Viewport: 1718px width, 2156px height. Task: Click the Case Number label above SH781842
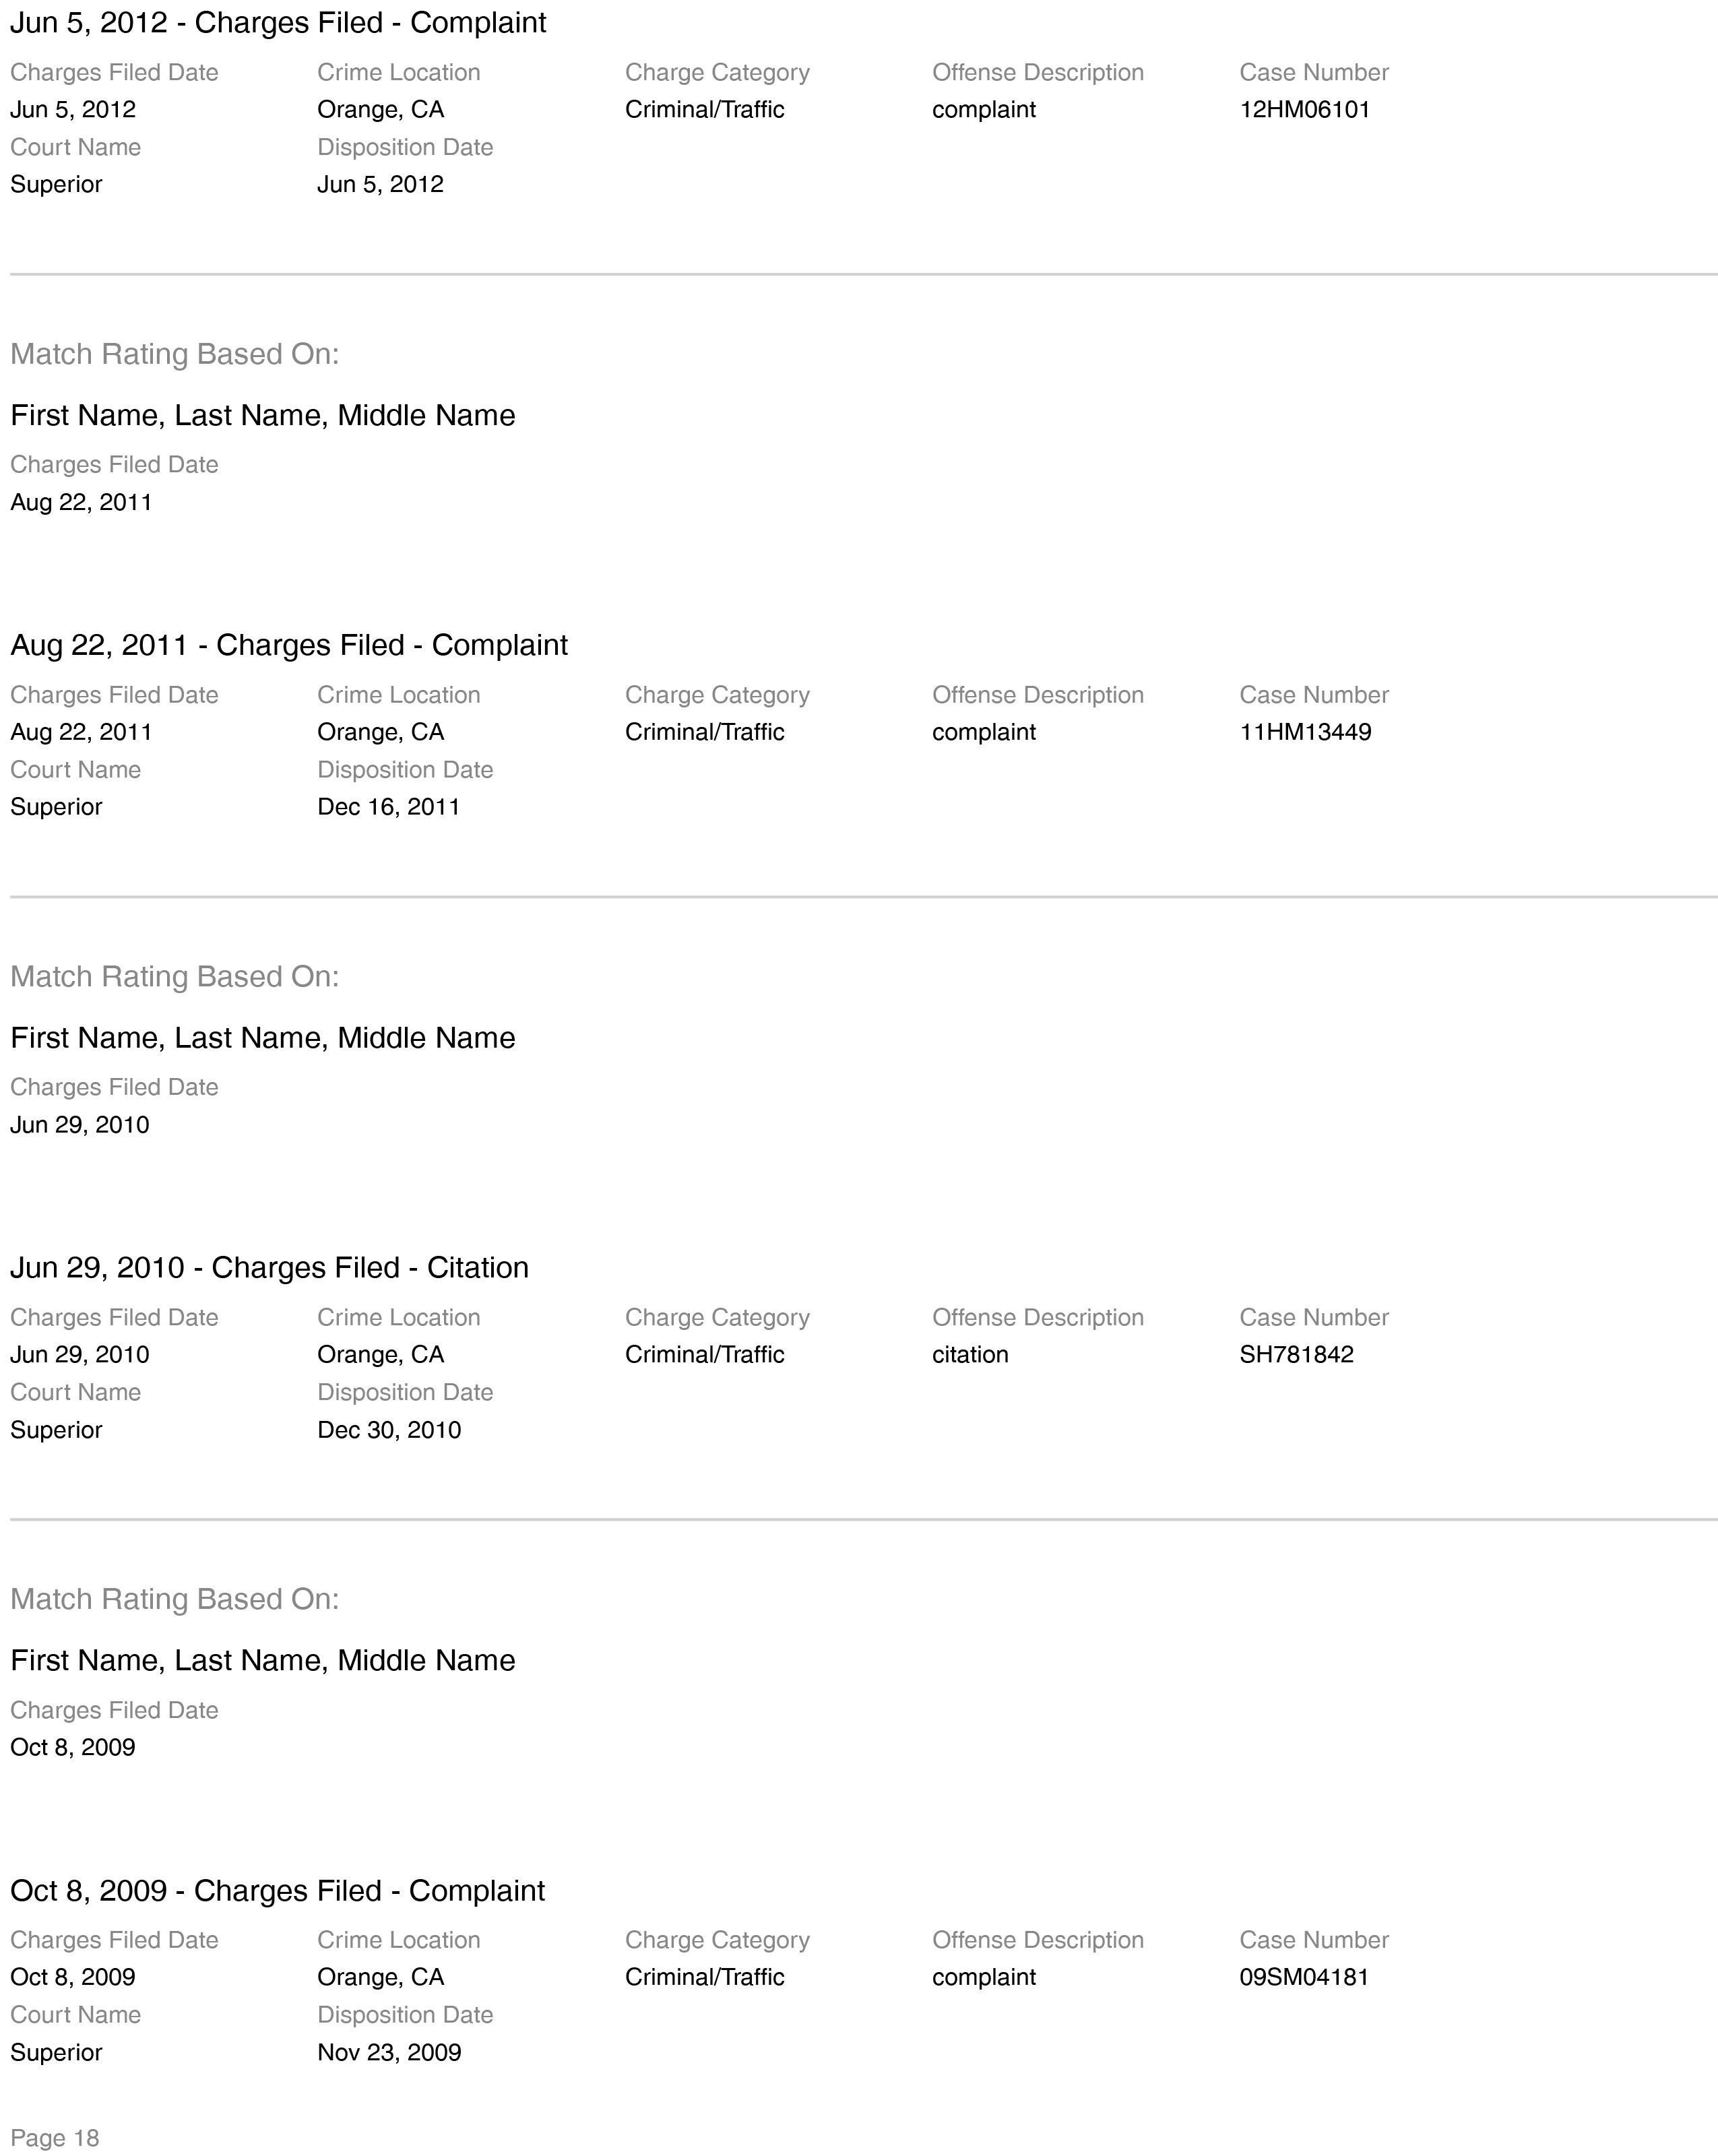[1314, 1317]
